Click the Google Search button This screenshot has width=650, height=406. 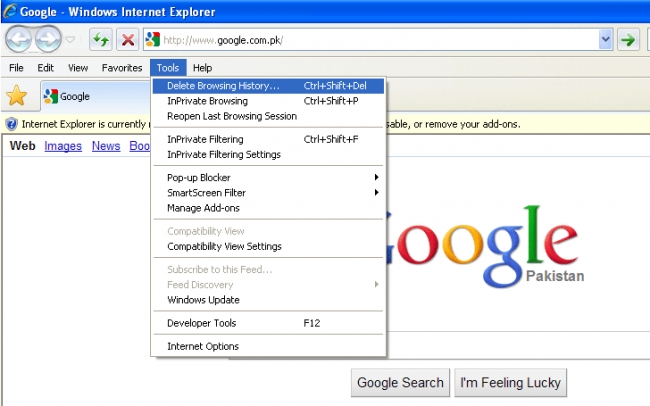pyautogui.click(x=400, y=382)
